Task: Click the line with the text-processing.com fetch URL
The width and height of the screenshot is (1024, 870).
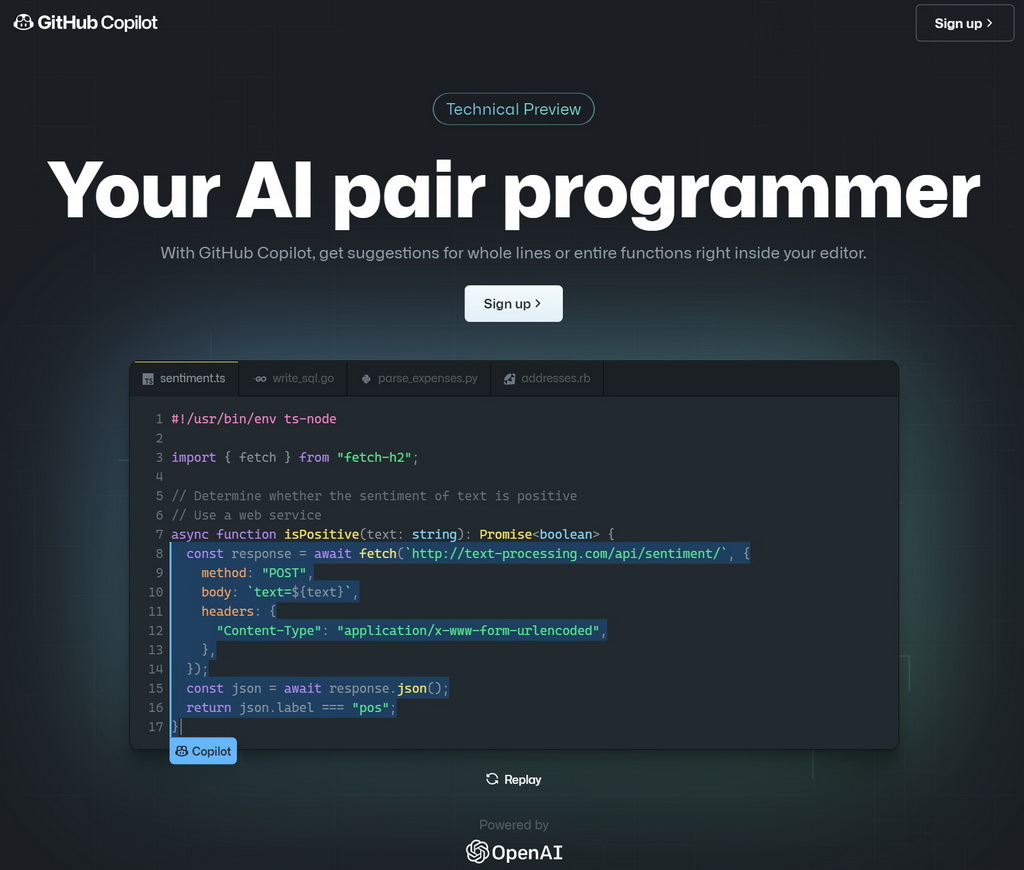Action: 468,554
